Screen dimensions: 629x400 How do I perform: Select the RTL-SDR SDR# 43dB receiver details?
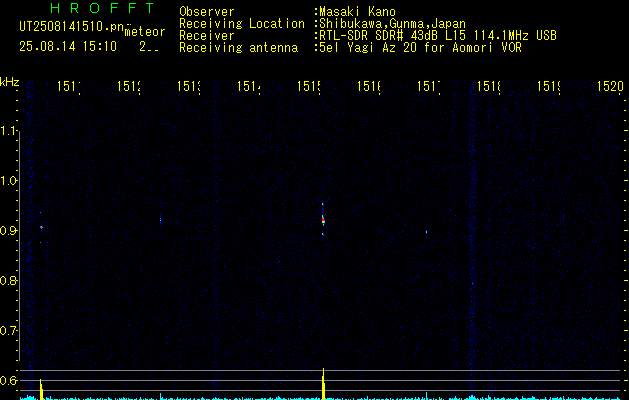click(x=438, y=36)
